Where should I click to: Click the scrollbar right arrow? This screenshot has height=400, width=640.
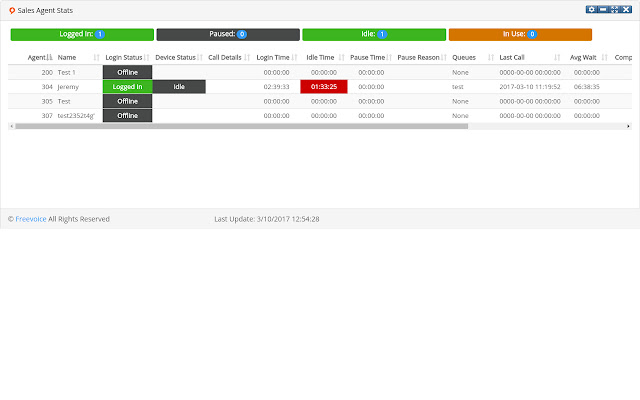628,127
